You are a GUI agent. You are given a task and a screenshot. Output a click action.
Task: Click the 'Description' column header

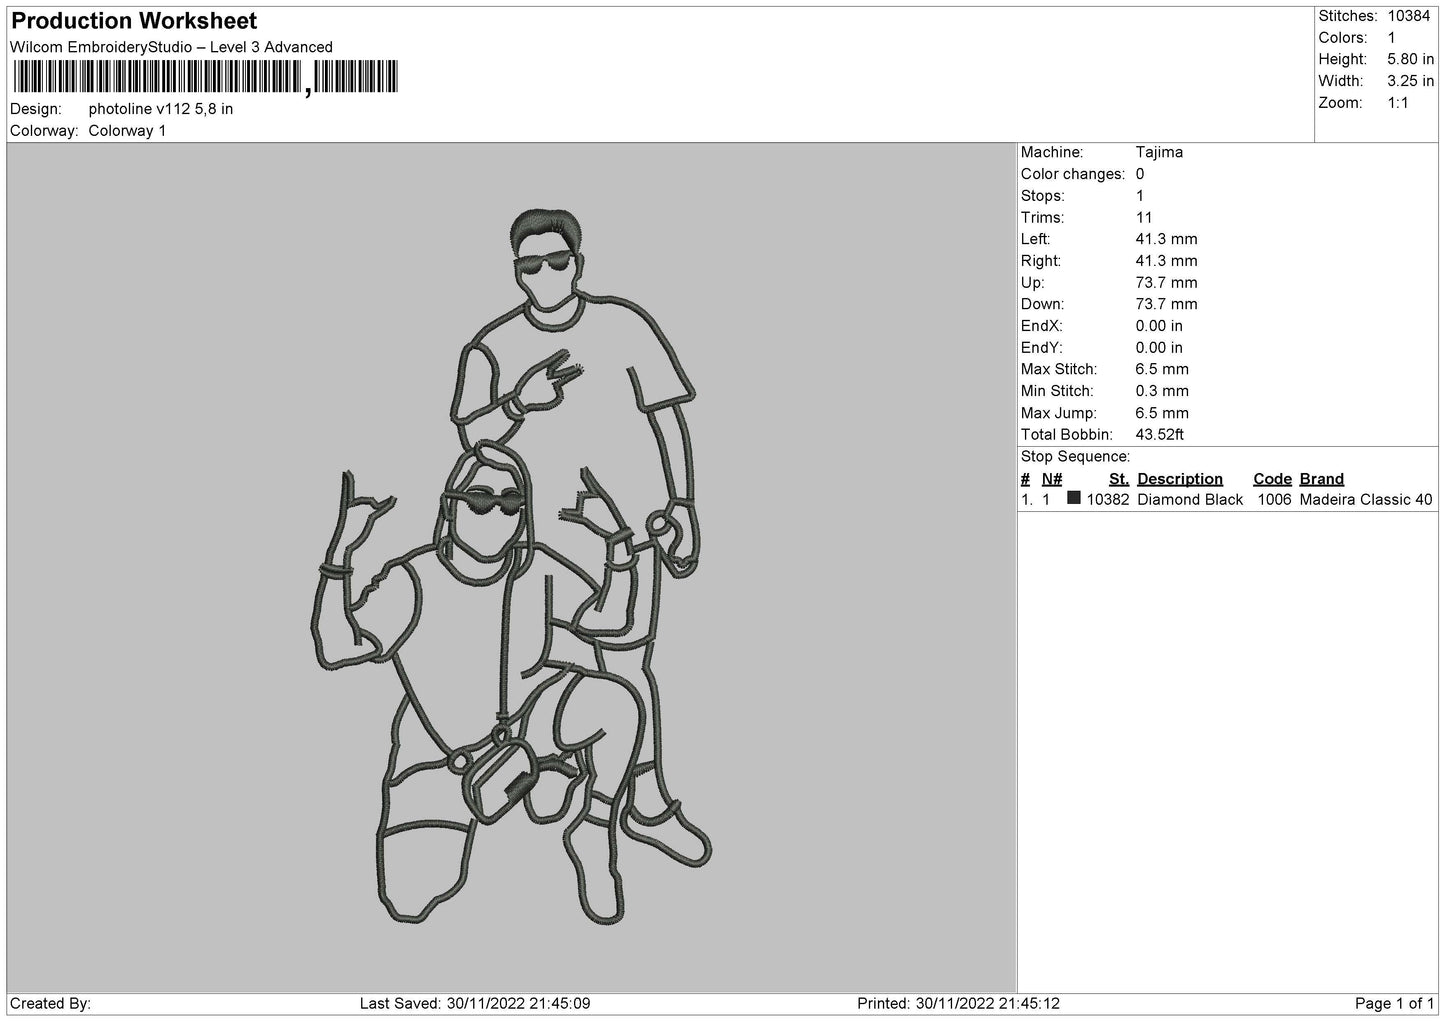coord(1180,480)
